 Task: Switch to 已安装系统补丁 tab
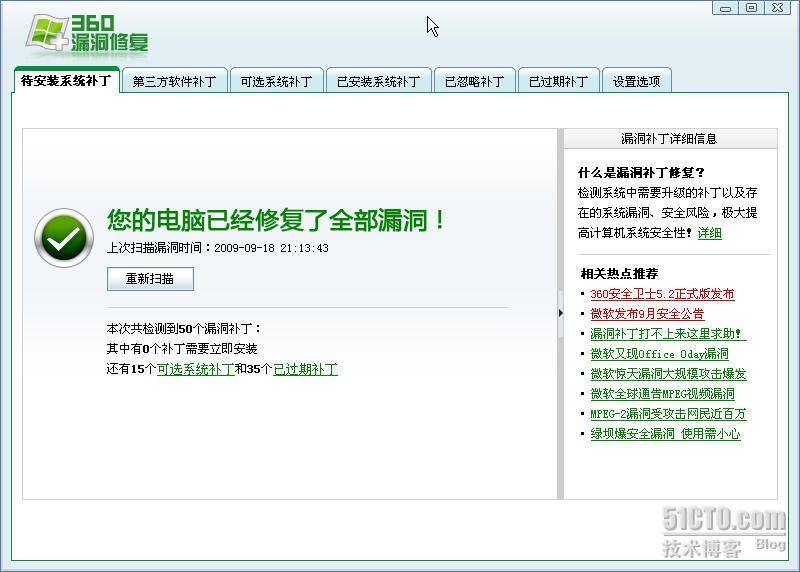(x=379, y=81)
